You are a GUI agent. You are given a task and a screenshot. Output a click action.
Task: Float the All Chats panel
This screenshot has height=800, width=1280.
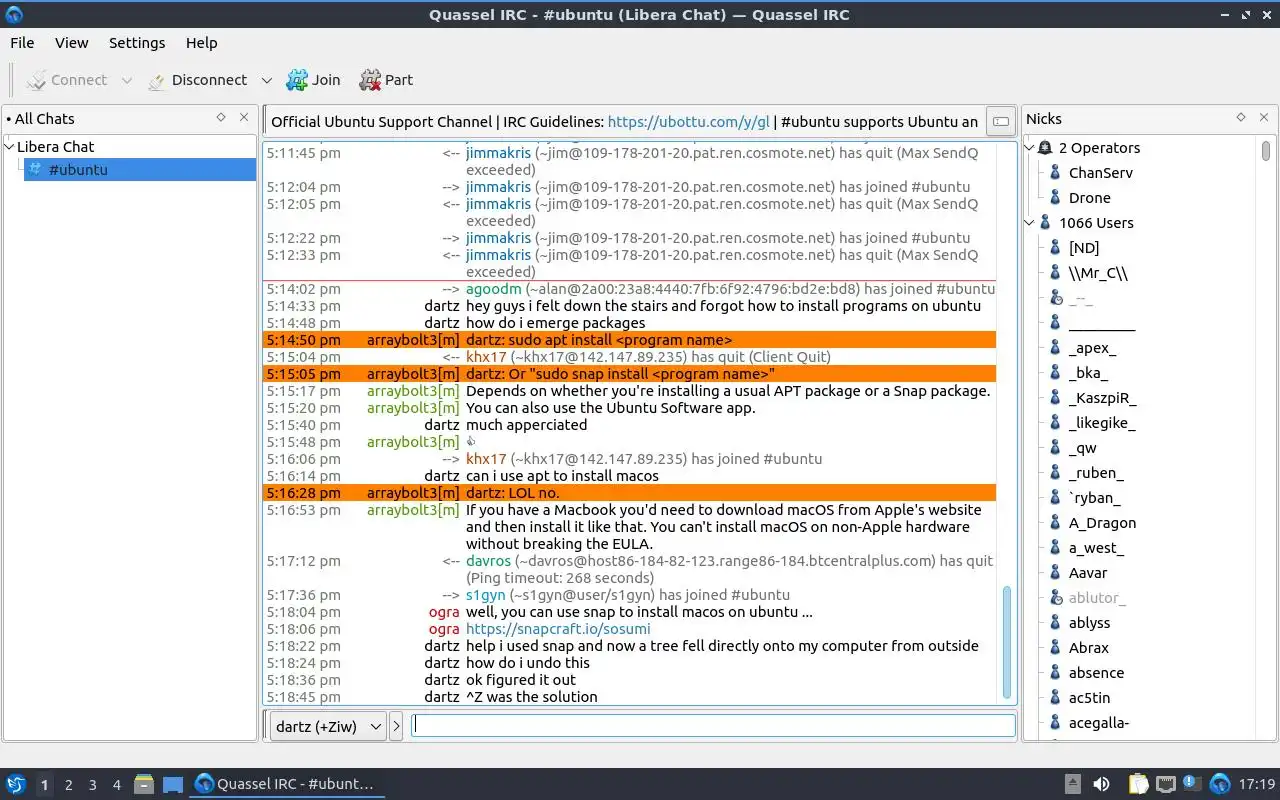[221, 117]
